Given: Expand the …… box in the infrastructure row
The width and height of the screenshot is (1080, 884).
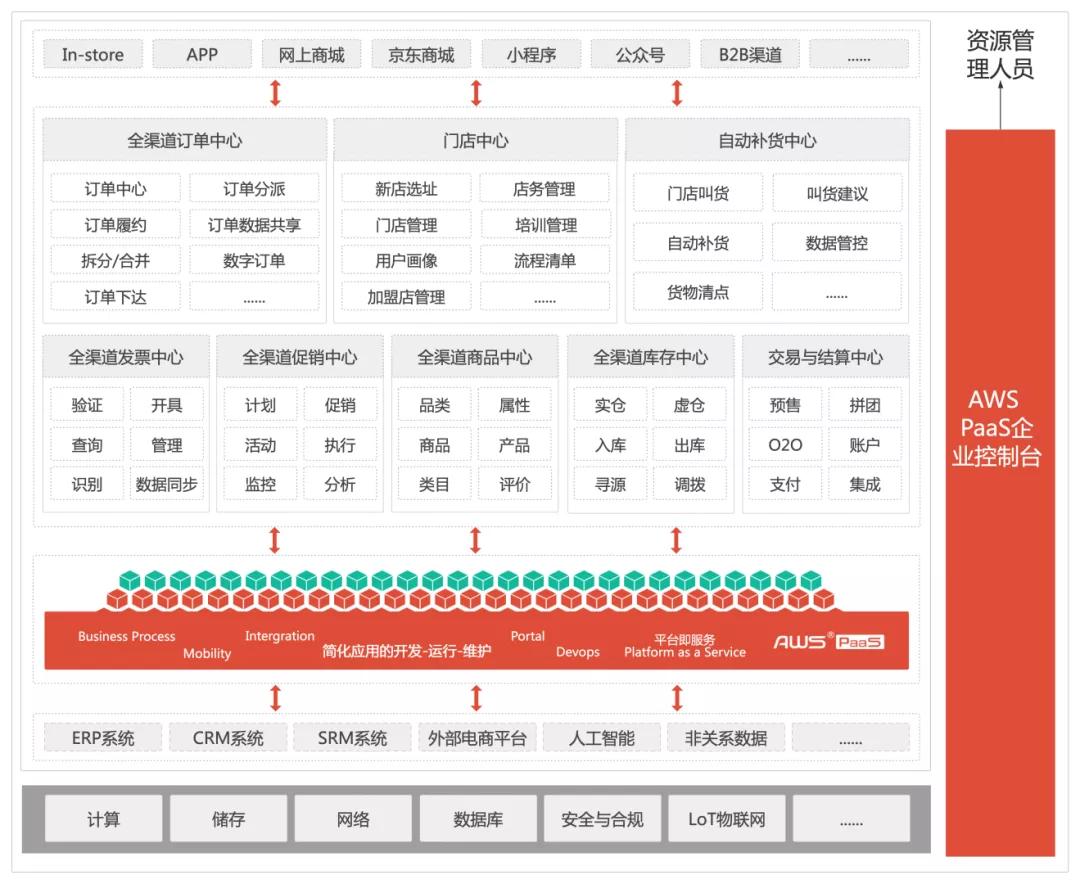Looking at the screenshot, I should (x=851, y=818).
